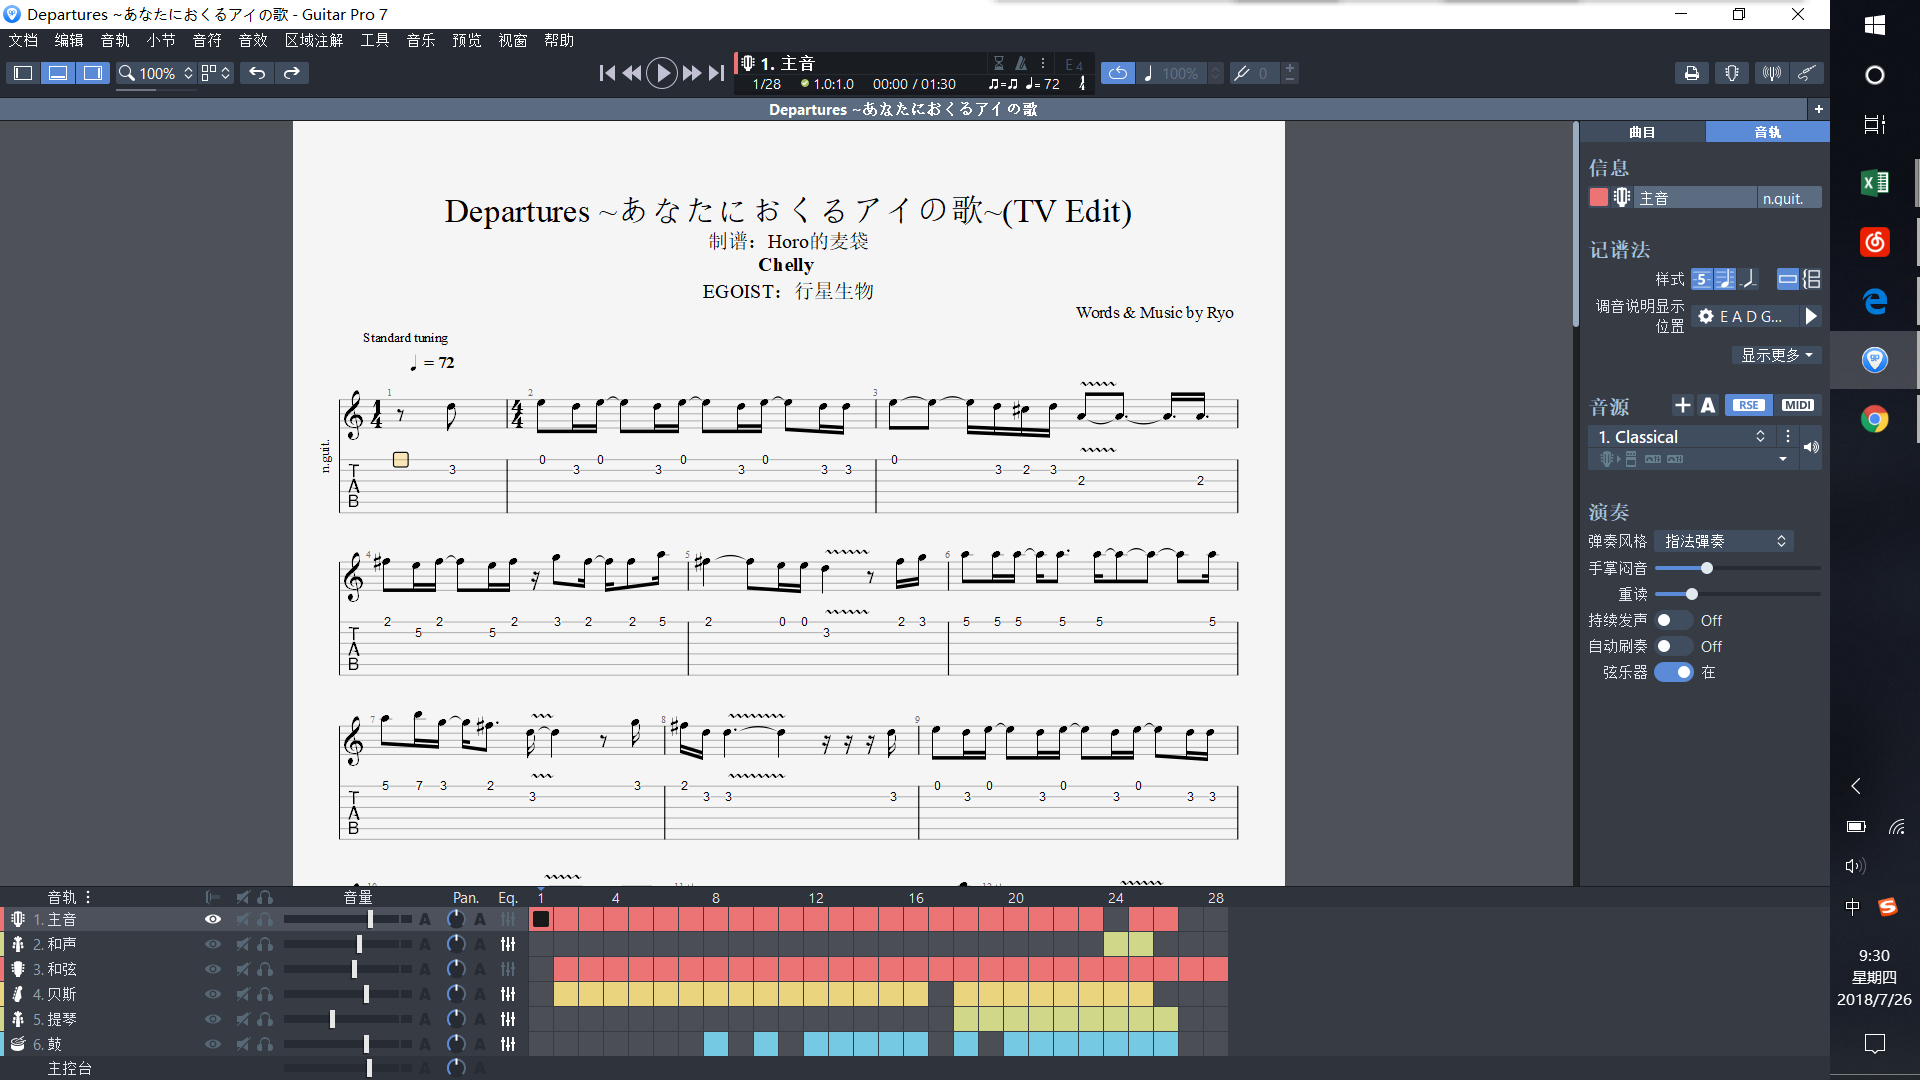Toggle 持续发声 switch on
This screenshot has width=1920, height=1080.
click(1672, 620)
